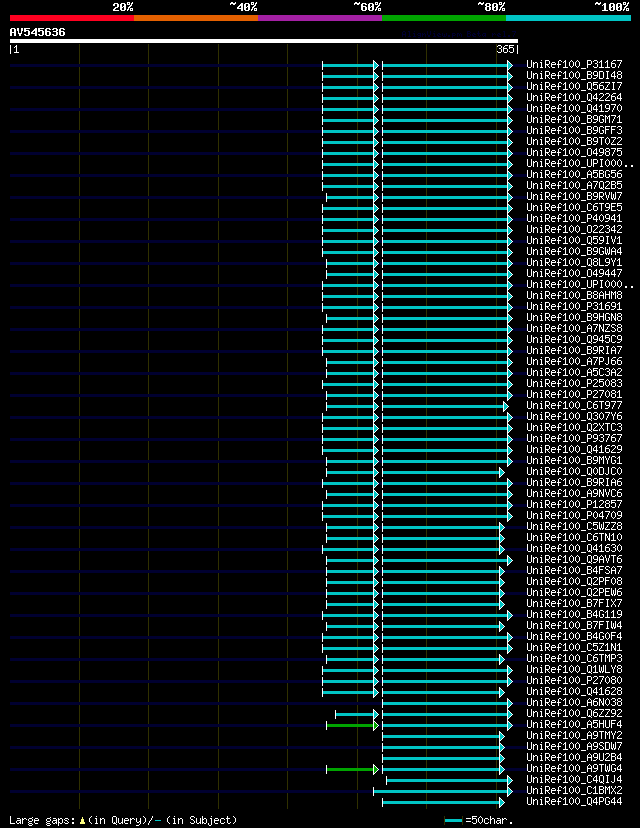Choose the UniRef100_B9RIA7 entry
The width and height of the screenshot is (640, 828).
pyautogui.click(x=574, y=350)
